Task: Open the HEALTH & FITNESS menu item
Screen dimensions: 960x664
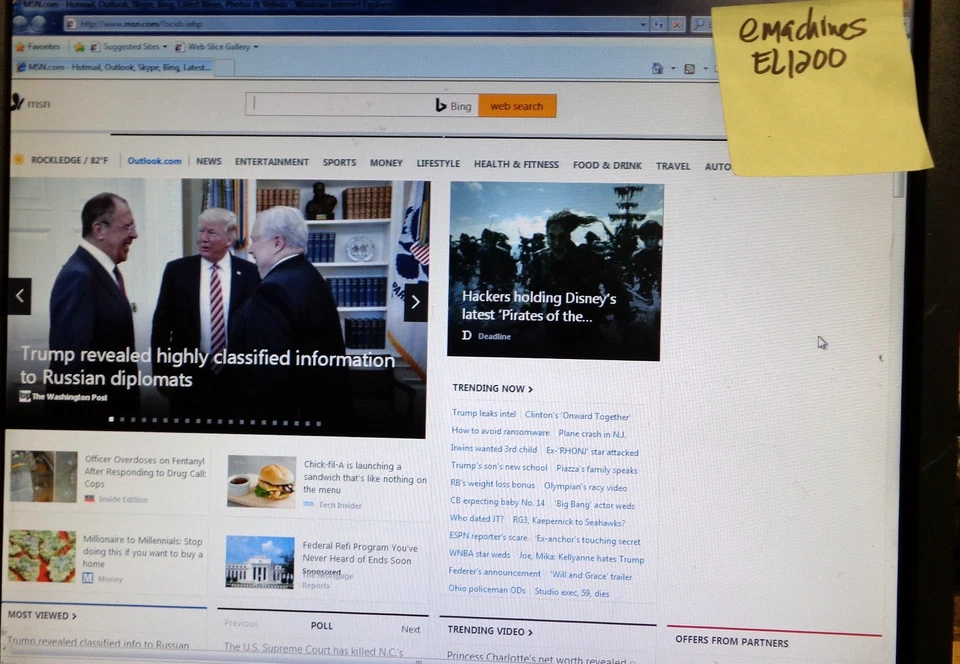Action: click(x=516, y=165)
